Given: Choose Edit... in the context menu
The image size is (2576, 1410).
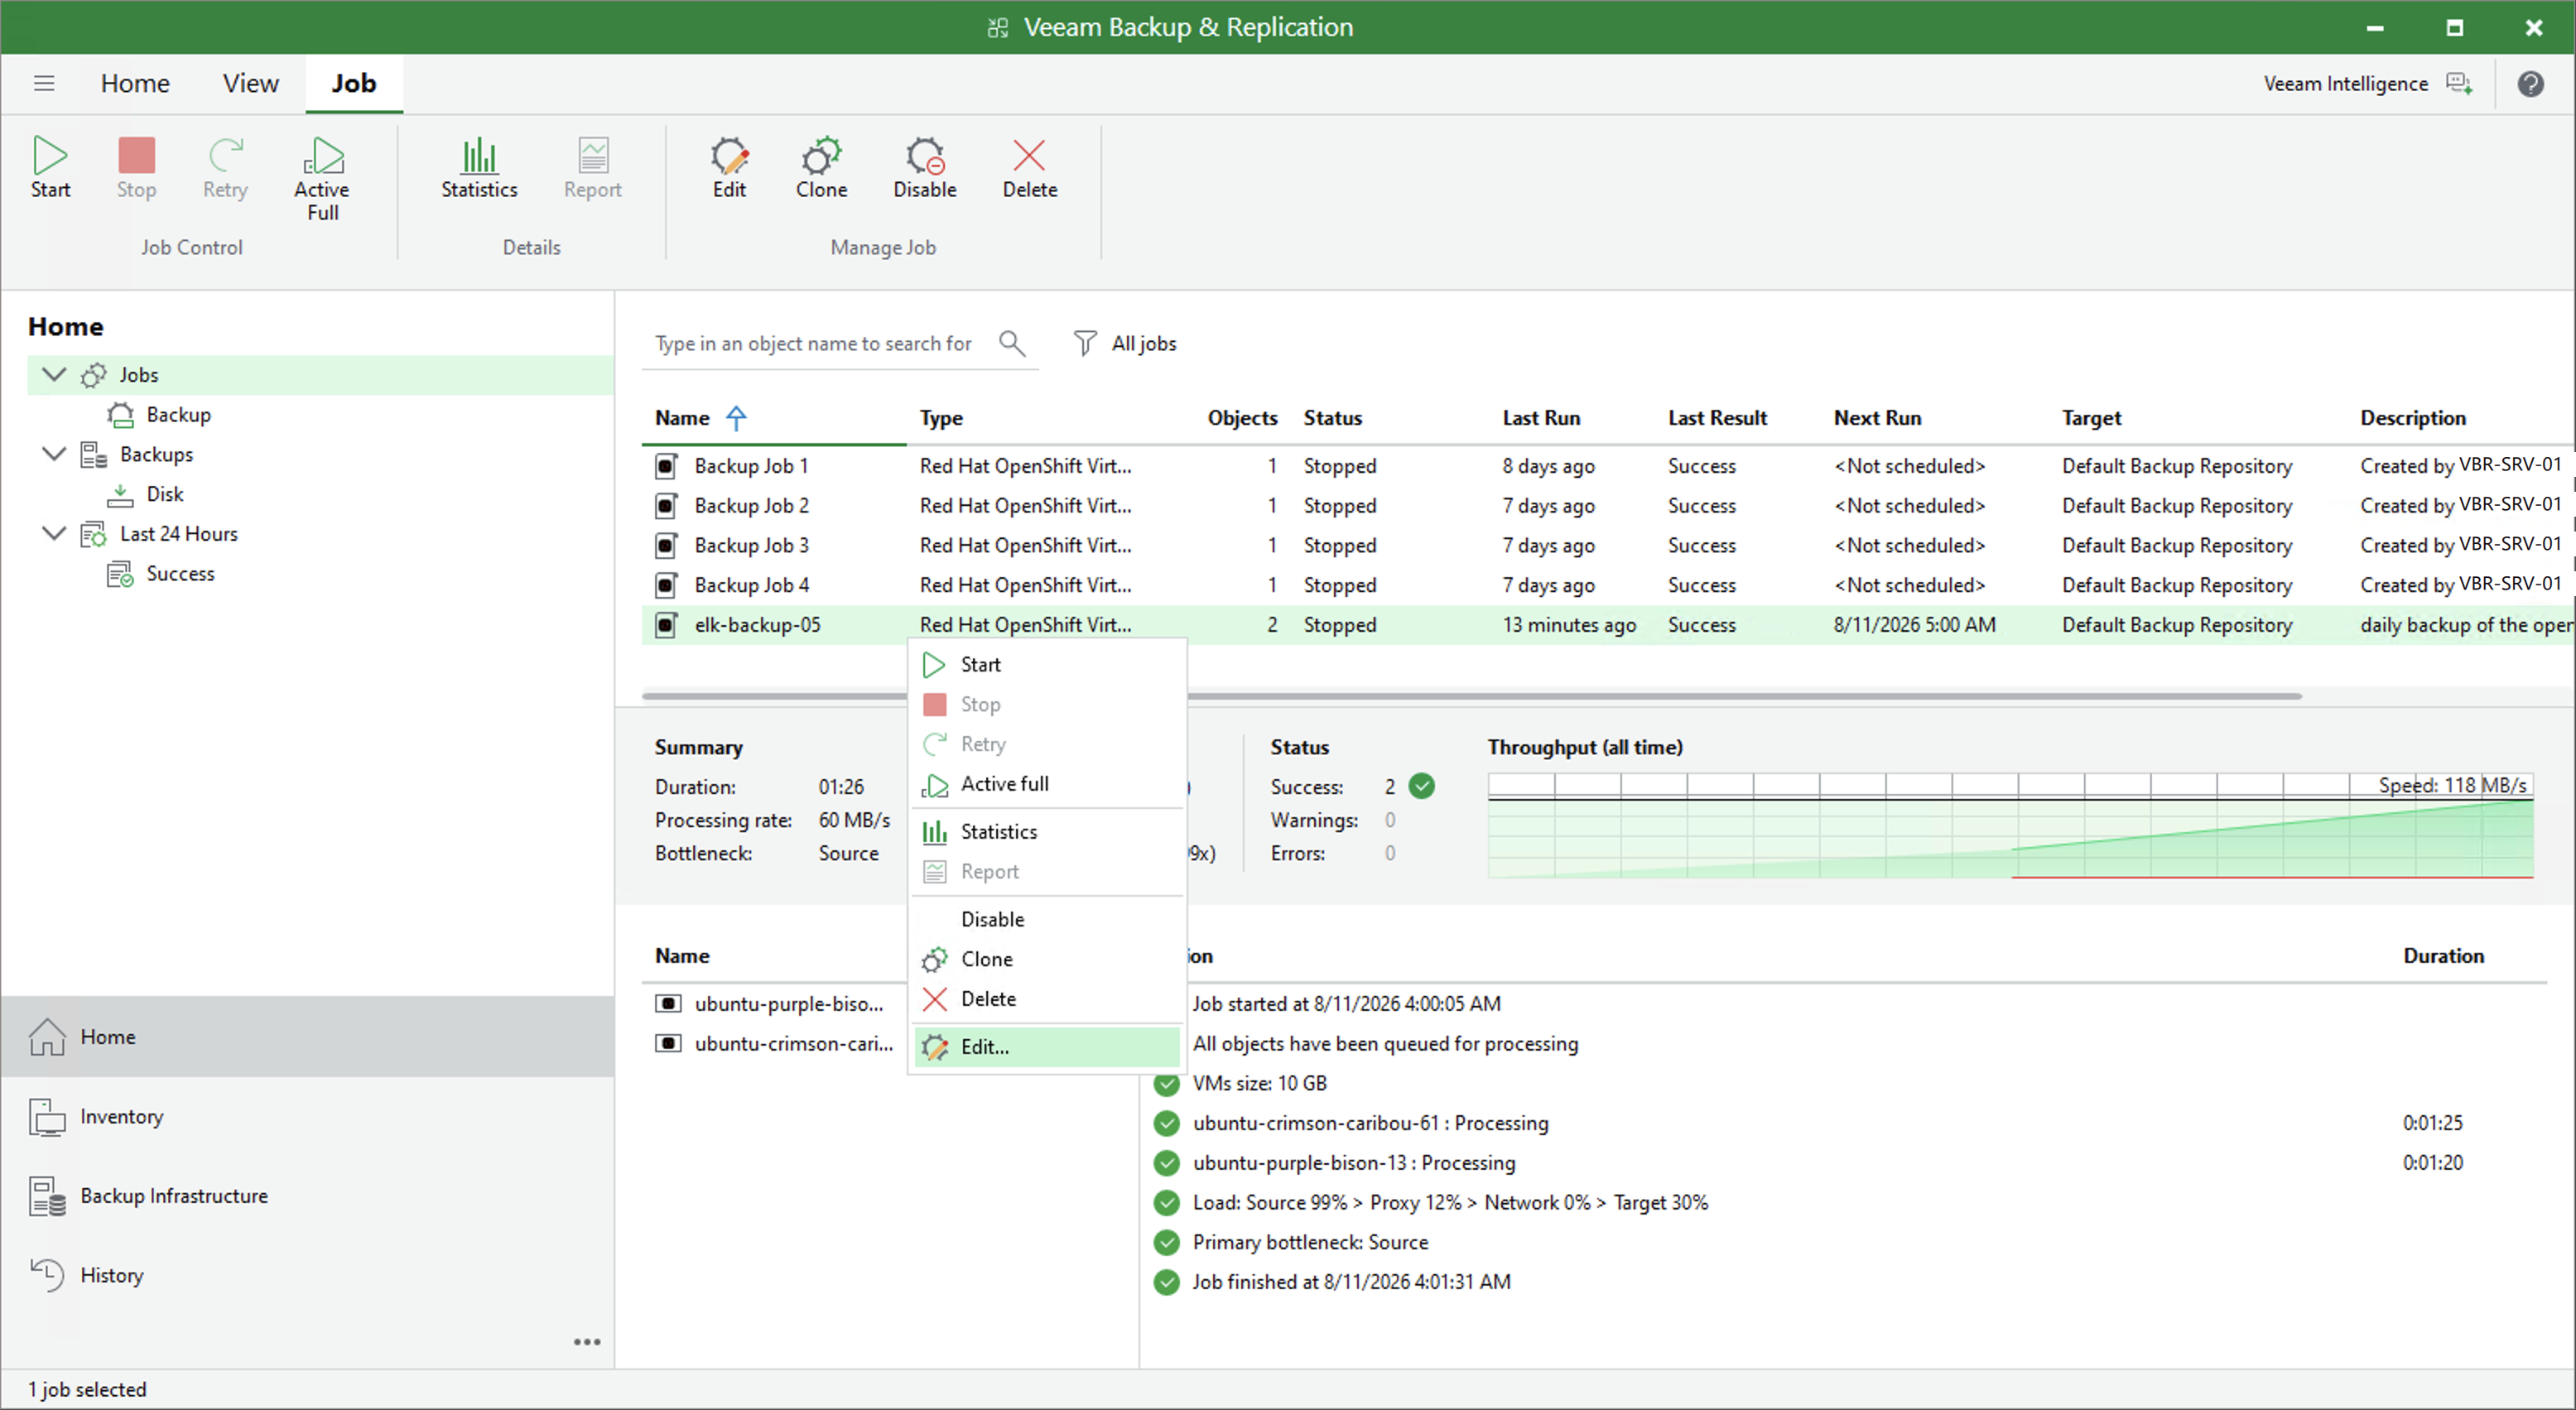Looking at the screenshot, I should pyautogui.click(x=1047, y=1047).
